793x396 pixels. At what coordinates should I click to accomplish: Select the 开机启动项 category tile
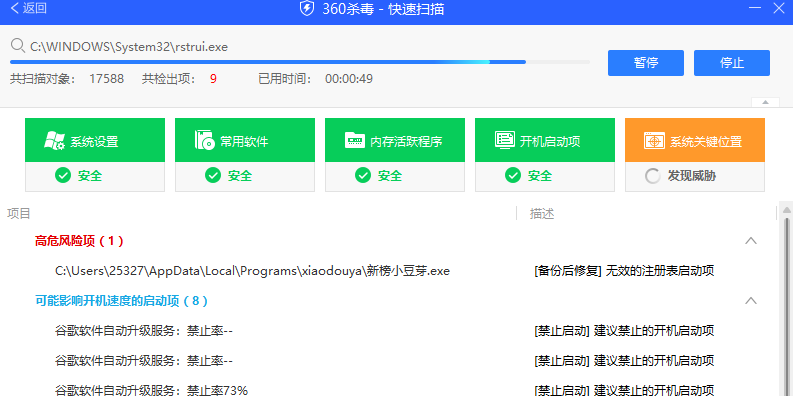(x=545, y=155)
